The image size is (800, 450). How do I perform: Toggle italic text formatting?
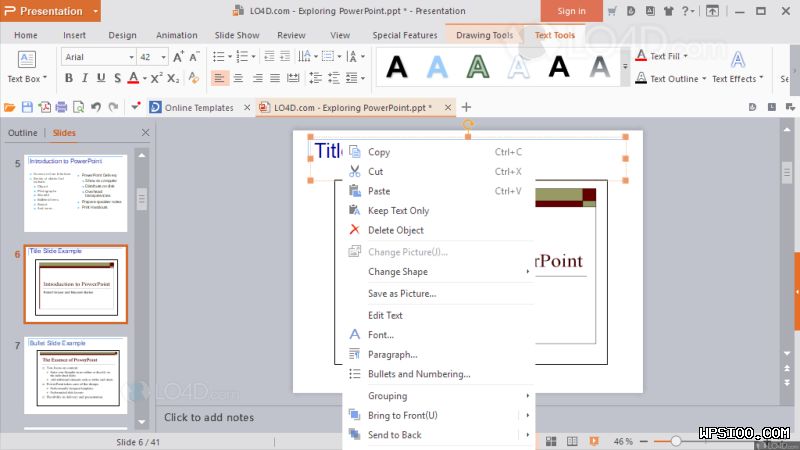pyautogui.click(x=84, y=78)
